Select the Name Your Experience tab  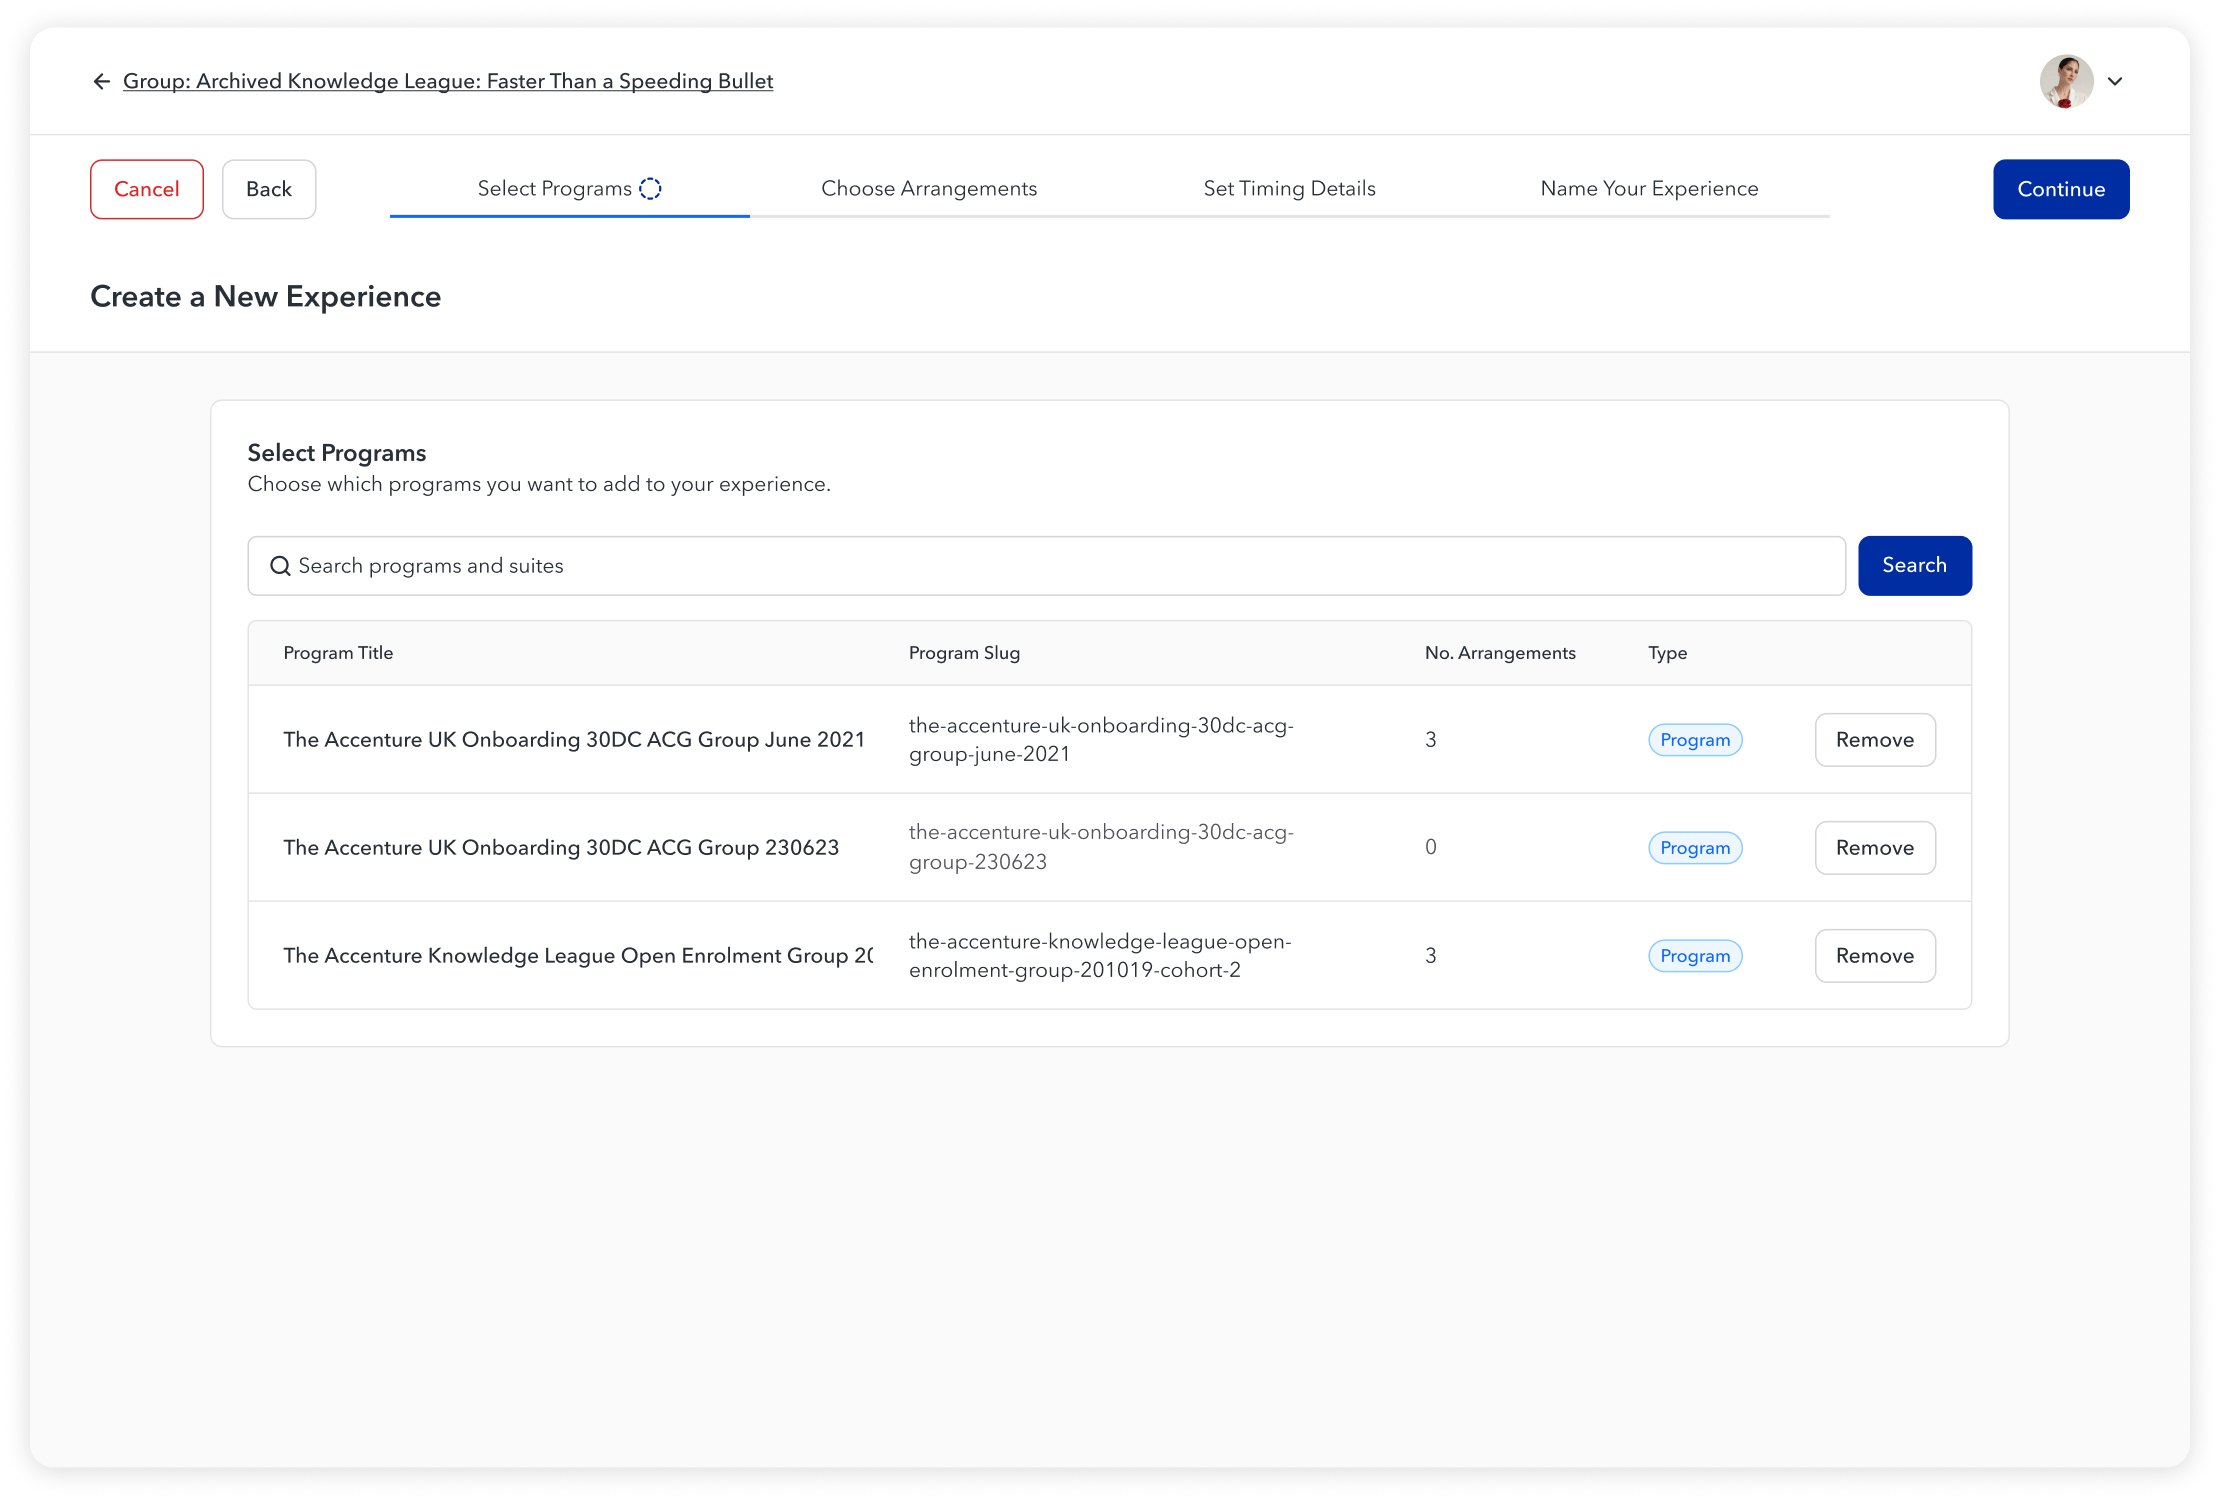1649,189
